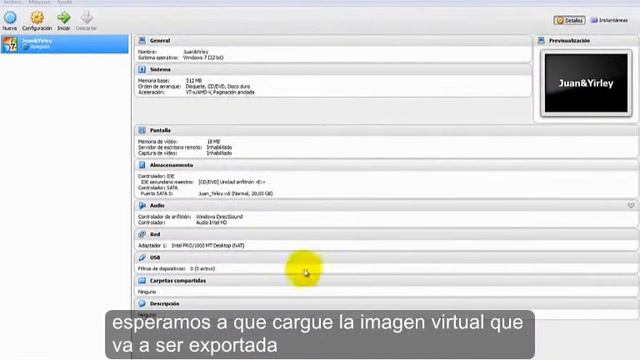Click the Nombre 'Juan&Yirley' value in General
The height and width of the screenshot is (360, 640).
196,52
